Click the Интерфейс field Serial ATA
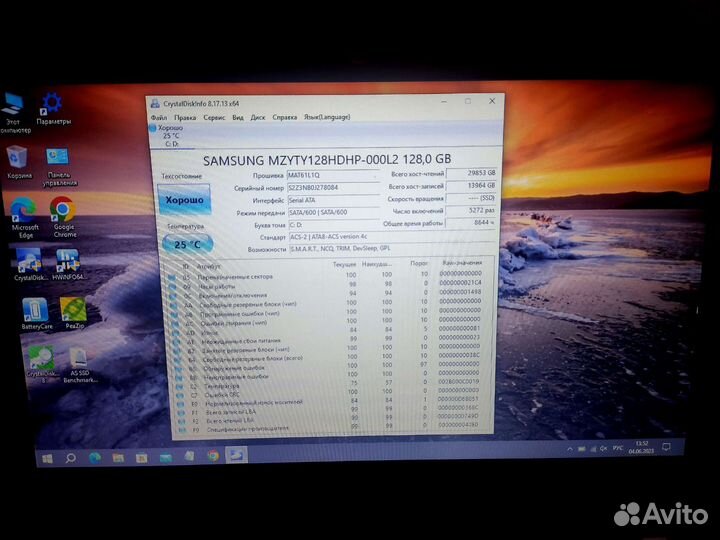This screenshot has width=720, height=540. pyautogui.click(x=333, y=200)
